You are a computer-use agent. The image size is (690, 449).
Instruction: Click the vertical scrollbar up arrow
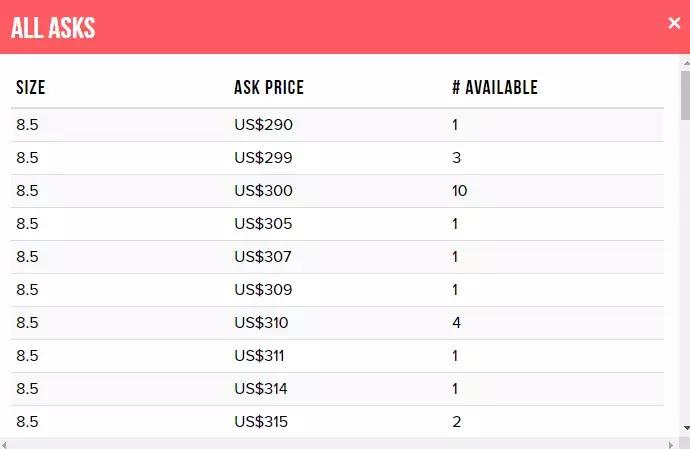pyautogui.click(x=684, y=62)
